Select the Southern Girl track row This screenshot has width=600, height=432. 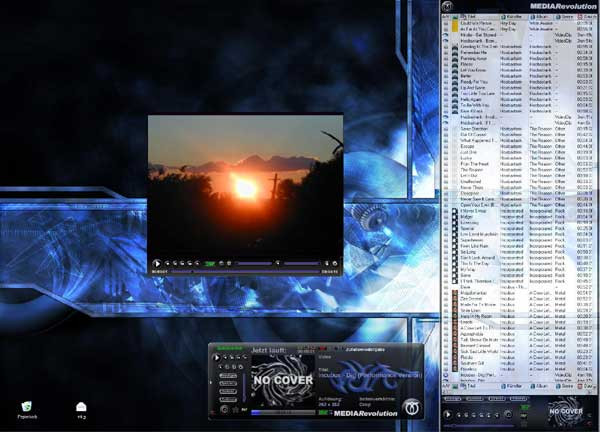(x=518, y=363)
